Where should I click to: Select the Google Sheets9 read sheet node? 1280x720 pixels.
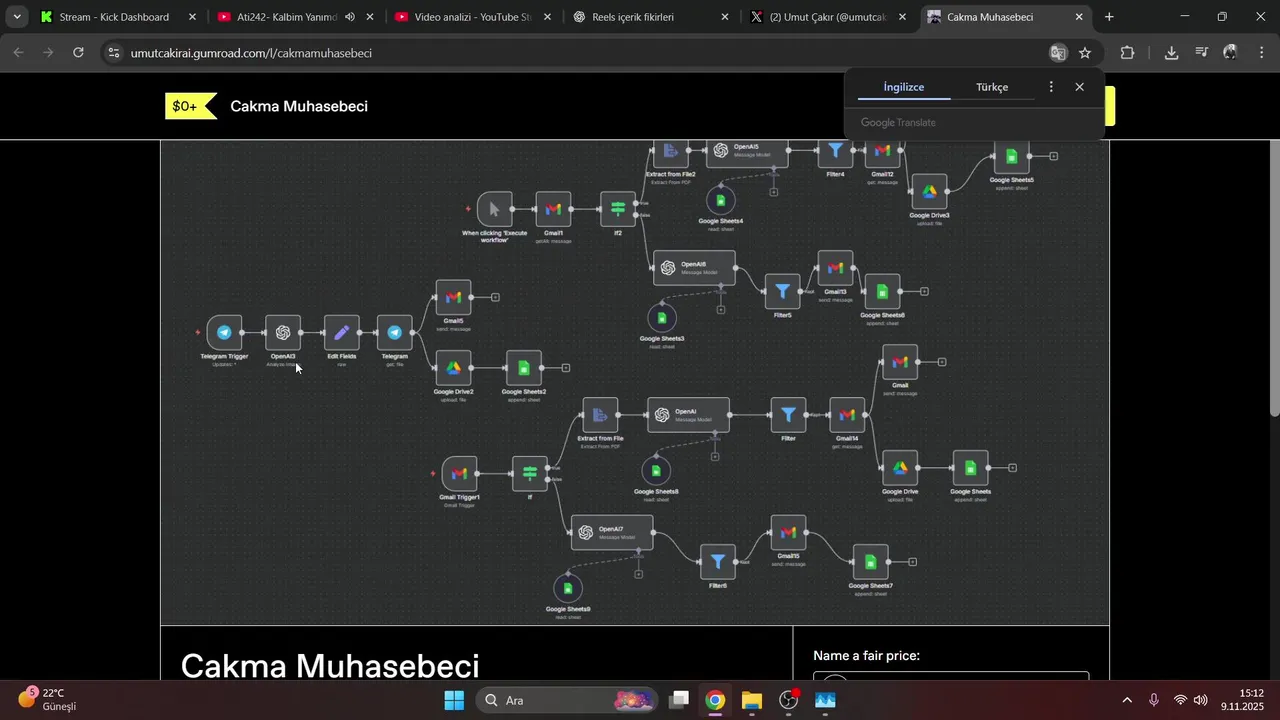pos(568,588)
